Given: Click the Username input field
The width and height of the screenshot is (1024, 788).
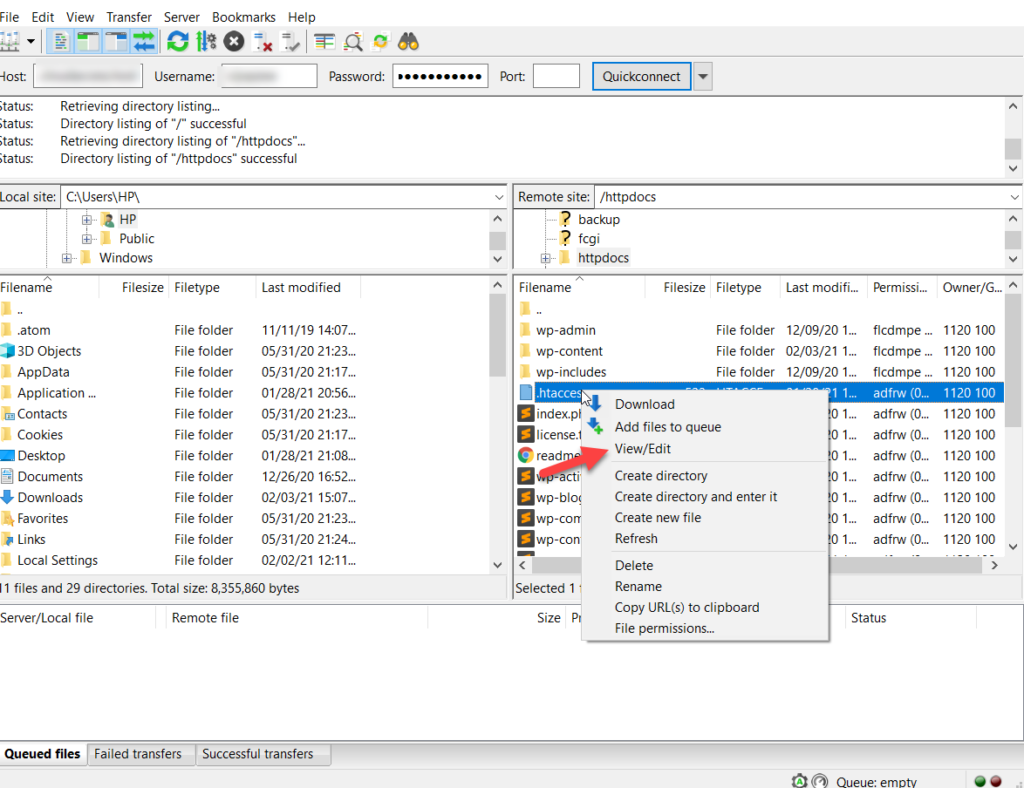Looking at the screenshot, I should (x=269, y=76).
